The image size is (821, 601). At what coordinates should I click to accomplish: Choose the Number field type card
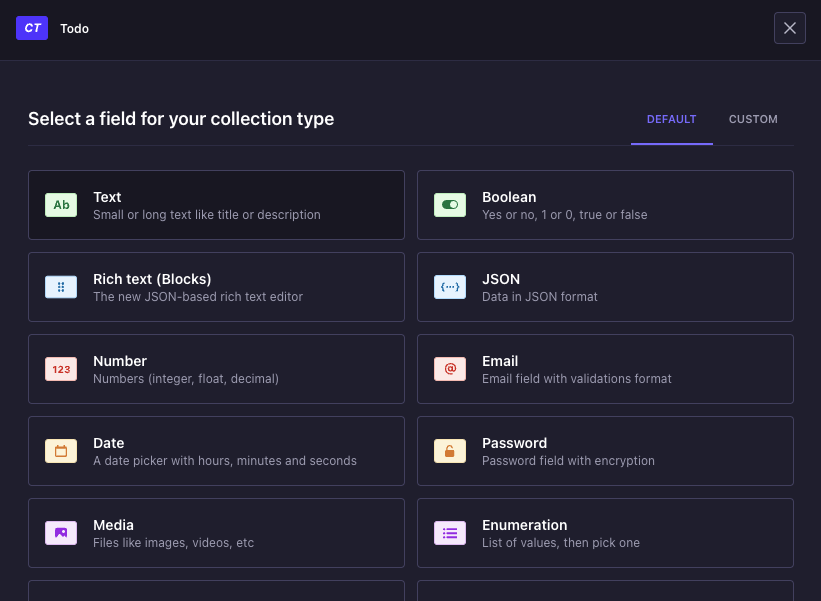[216, 369]
